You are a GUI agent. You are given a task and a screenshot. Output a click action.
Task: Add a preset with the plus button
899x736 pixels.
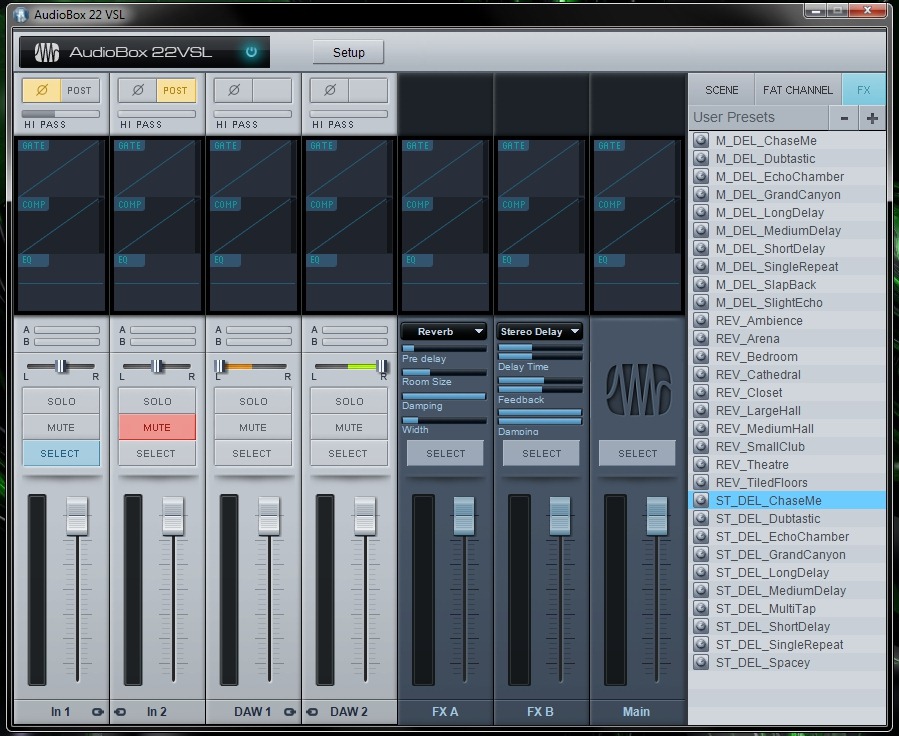point(872,118)
